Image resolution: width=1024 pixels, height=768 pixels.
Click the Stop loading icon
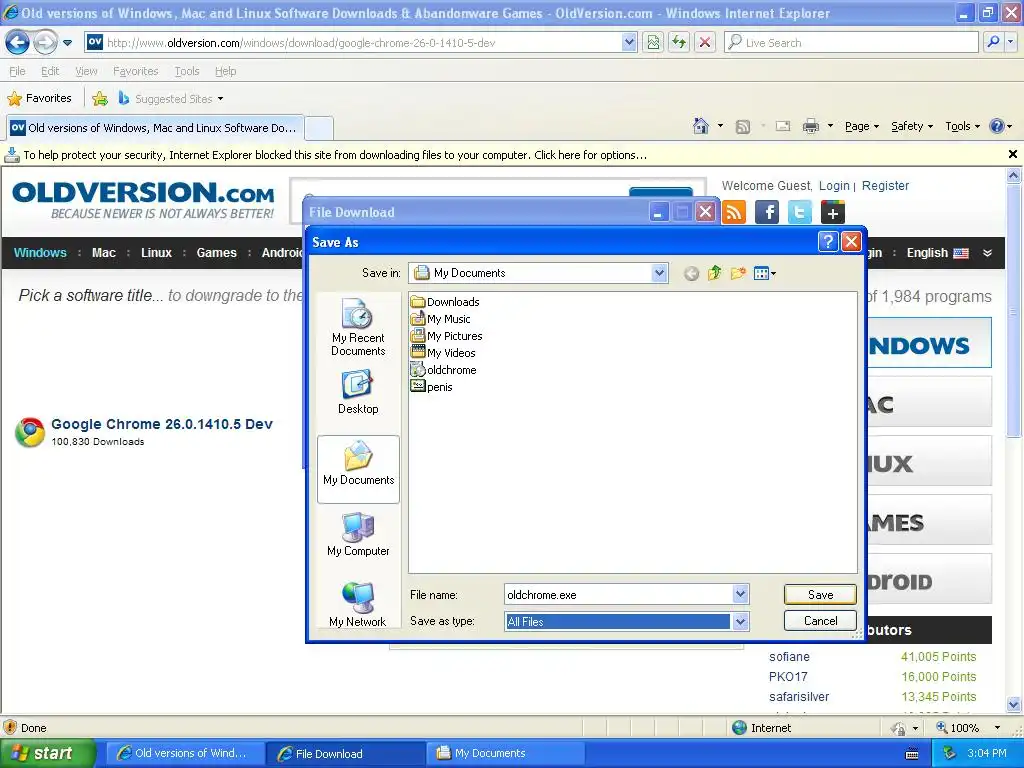[705, 42]
